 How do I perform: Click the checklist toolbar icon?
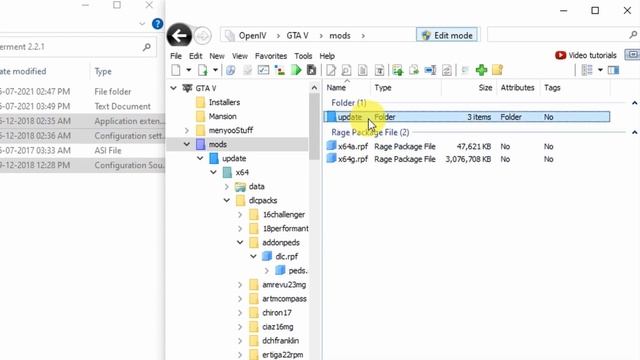coord(263,70)
